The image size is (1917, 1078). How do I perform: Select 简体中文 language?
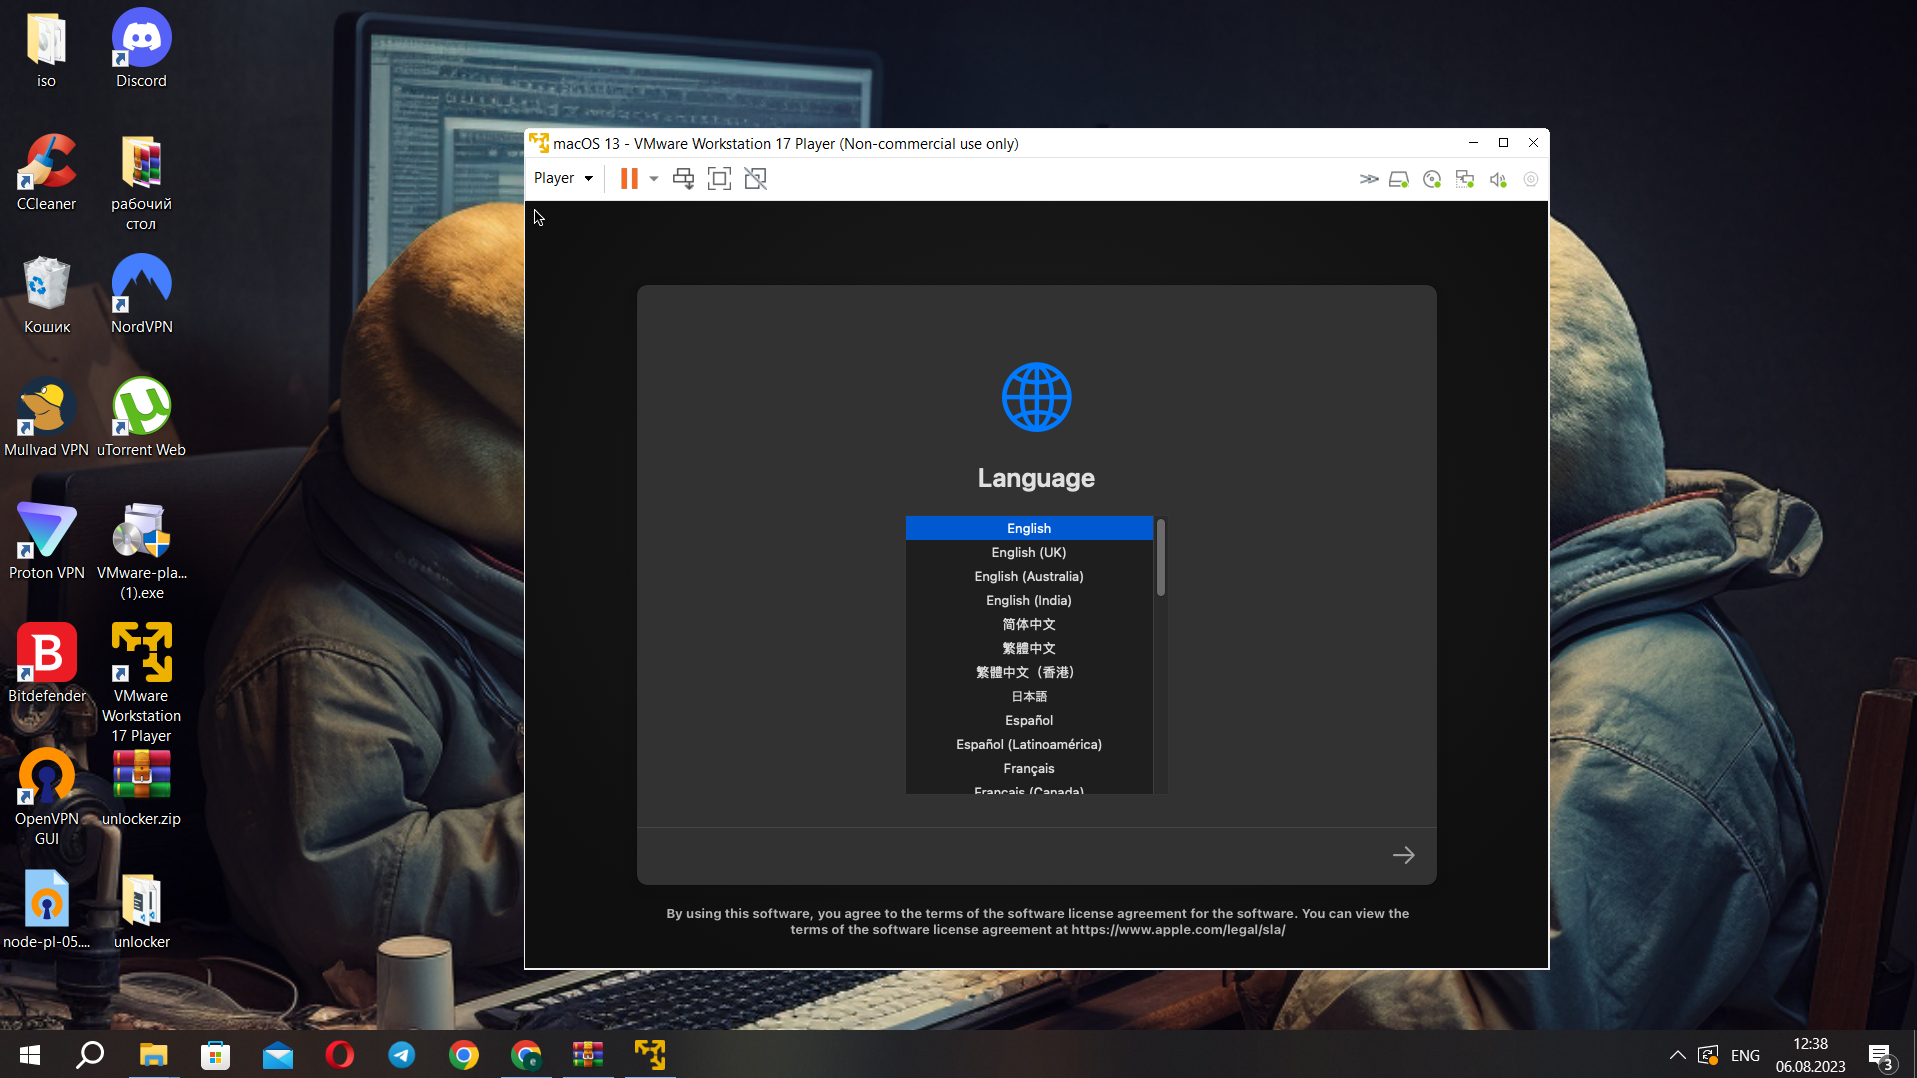point(1029,624)
